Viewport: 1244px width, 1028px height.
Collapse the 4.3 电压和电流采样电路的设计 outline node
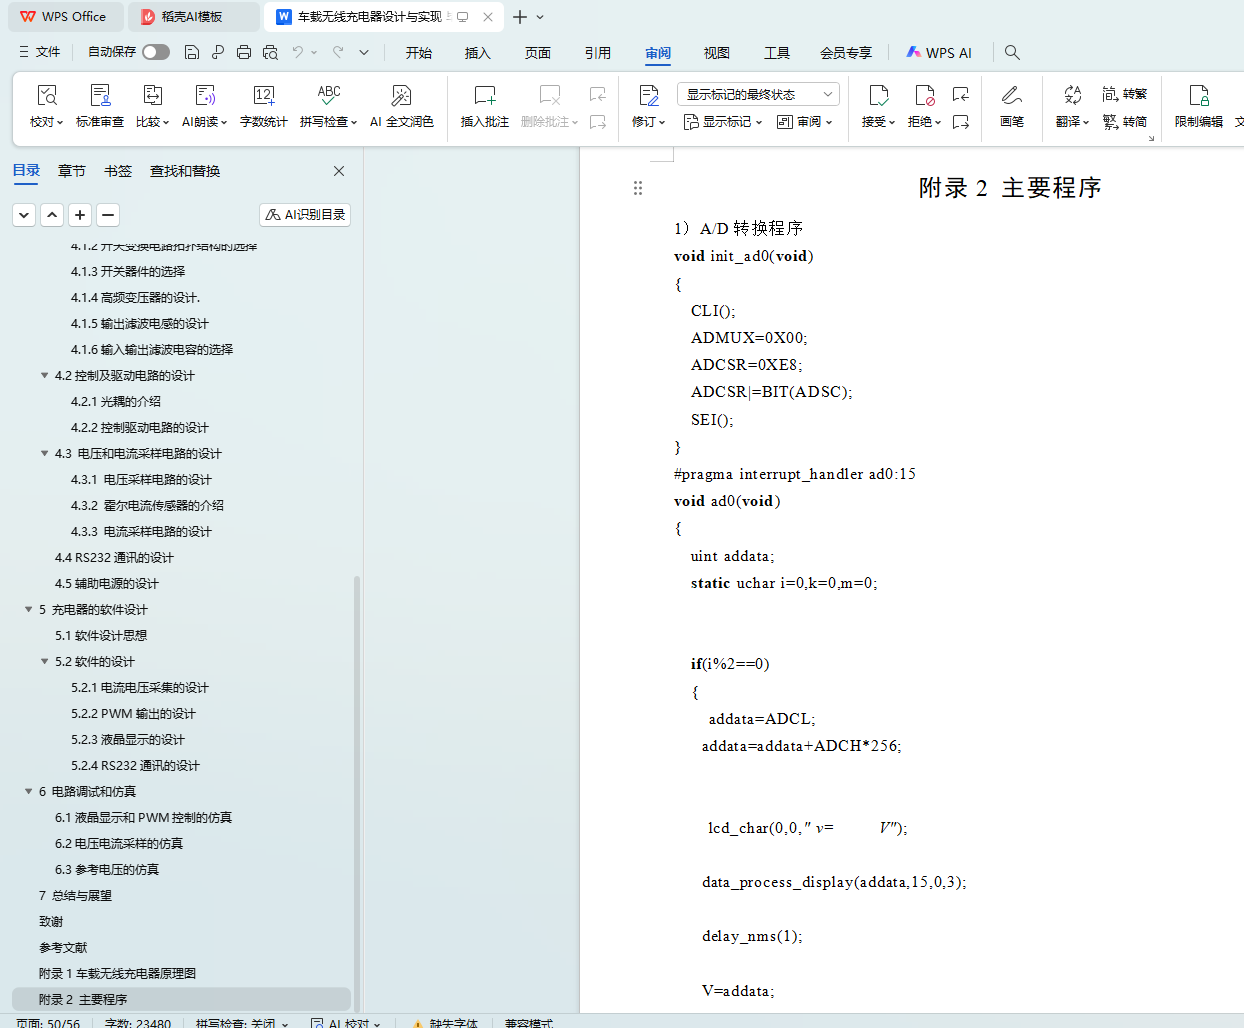[44, 454]
